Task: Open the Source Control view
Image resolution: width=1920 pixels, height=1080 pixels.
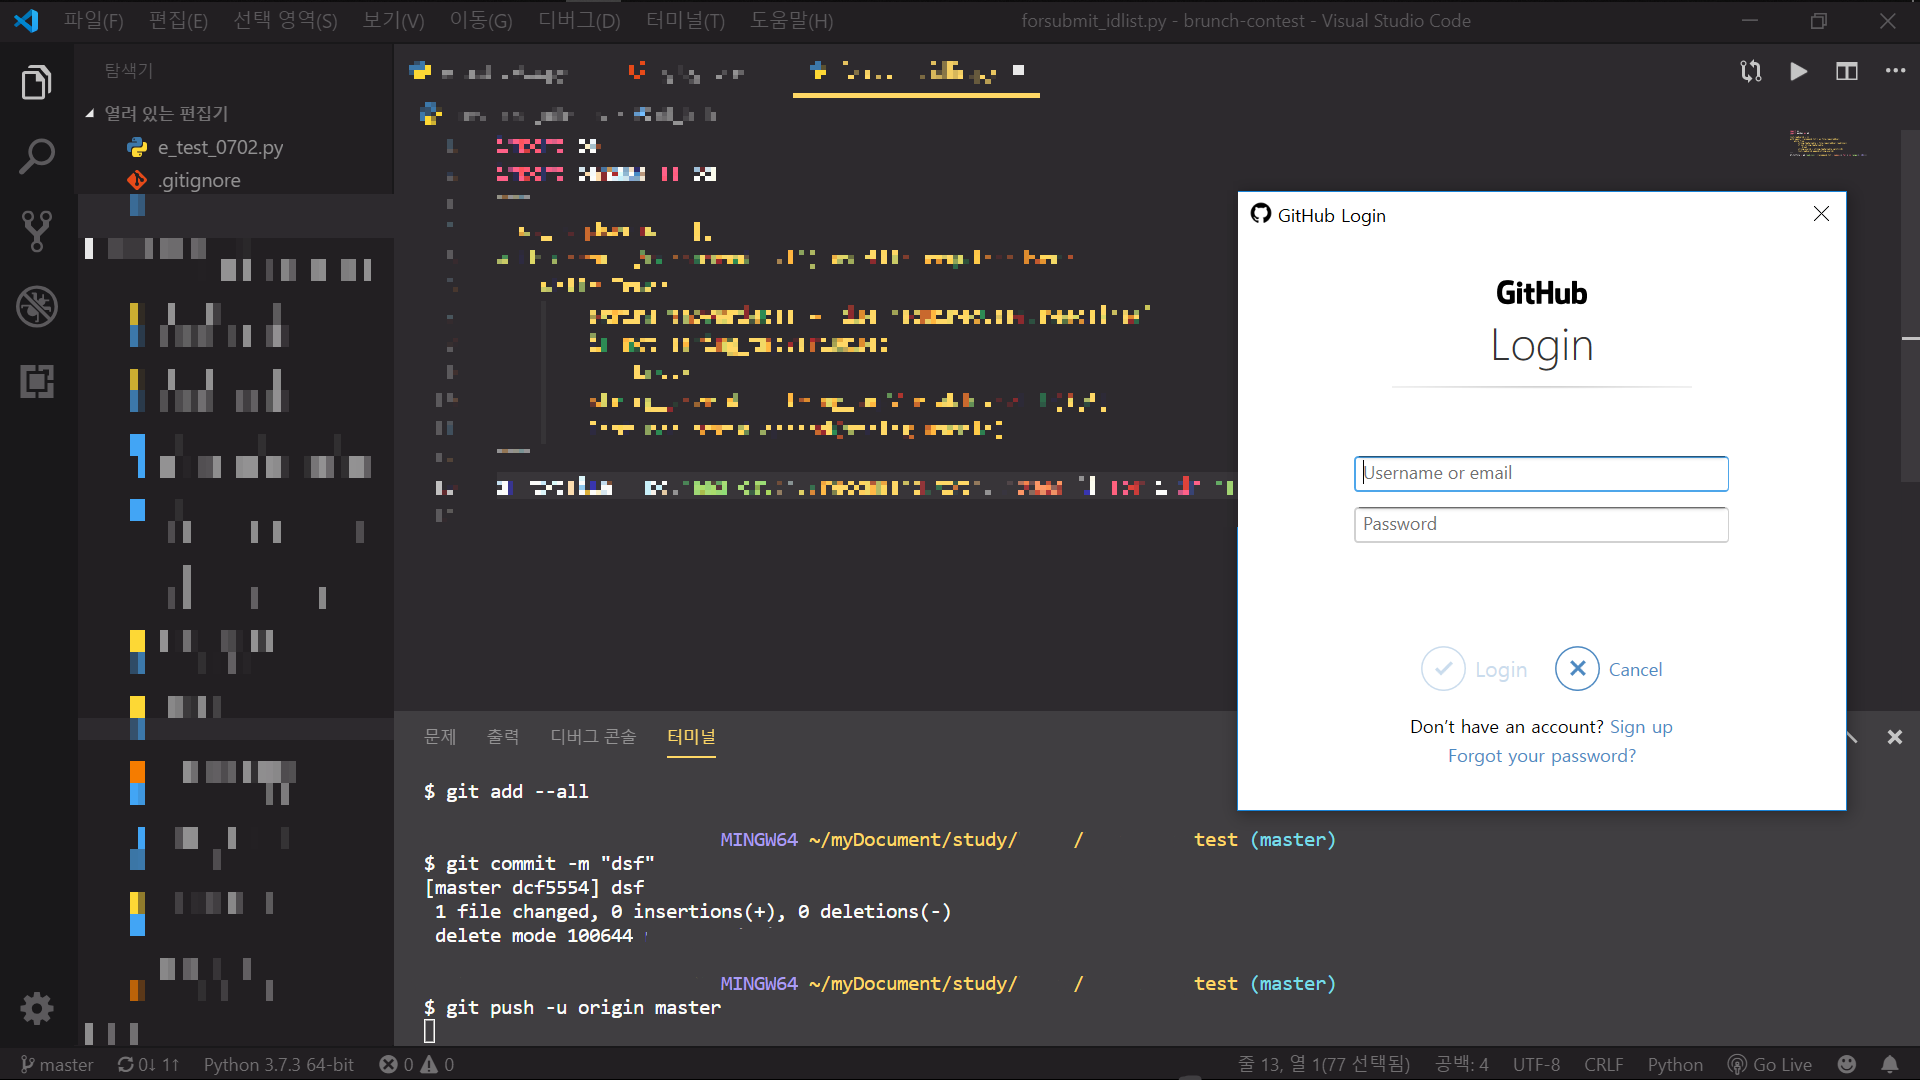Action: click(x=37, y=231)
